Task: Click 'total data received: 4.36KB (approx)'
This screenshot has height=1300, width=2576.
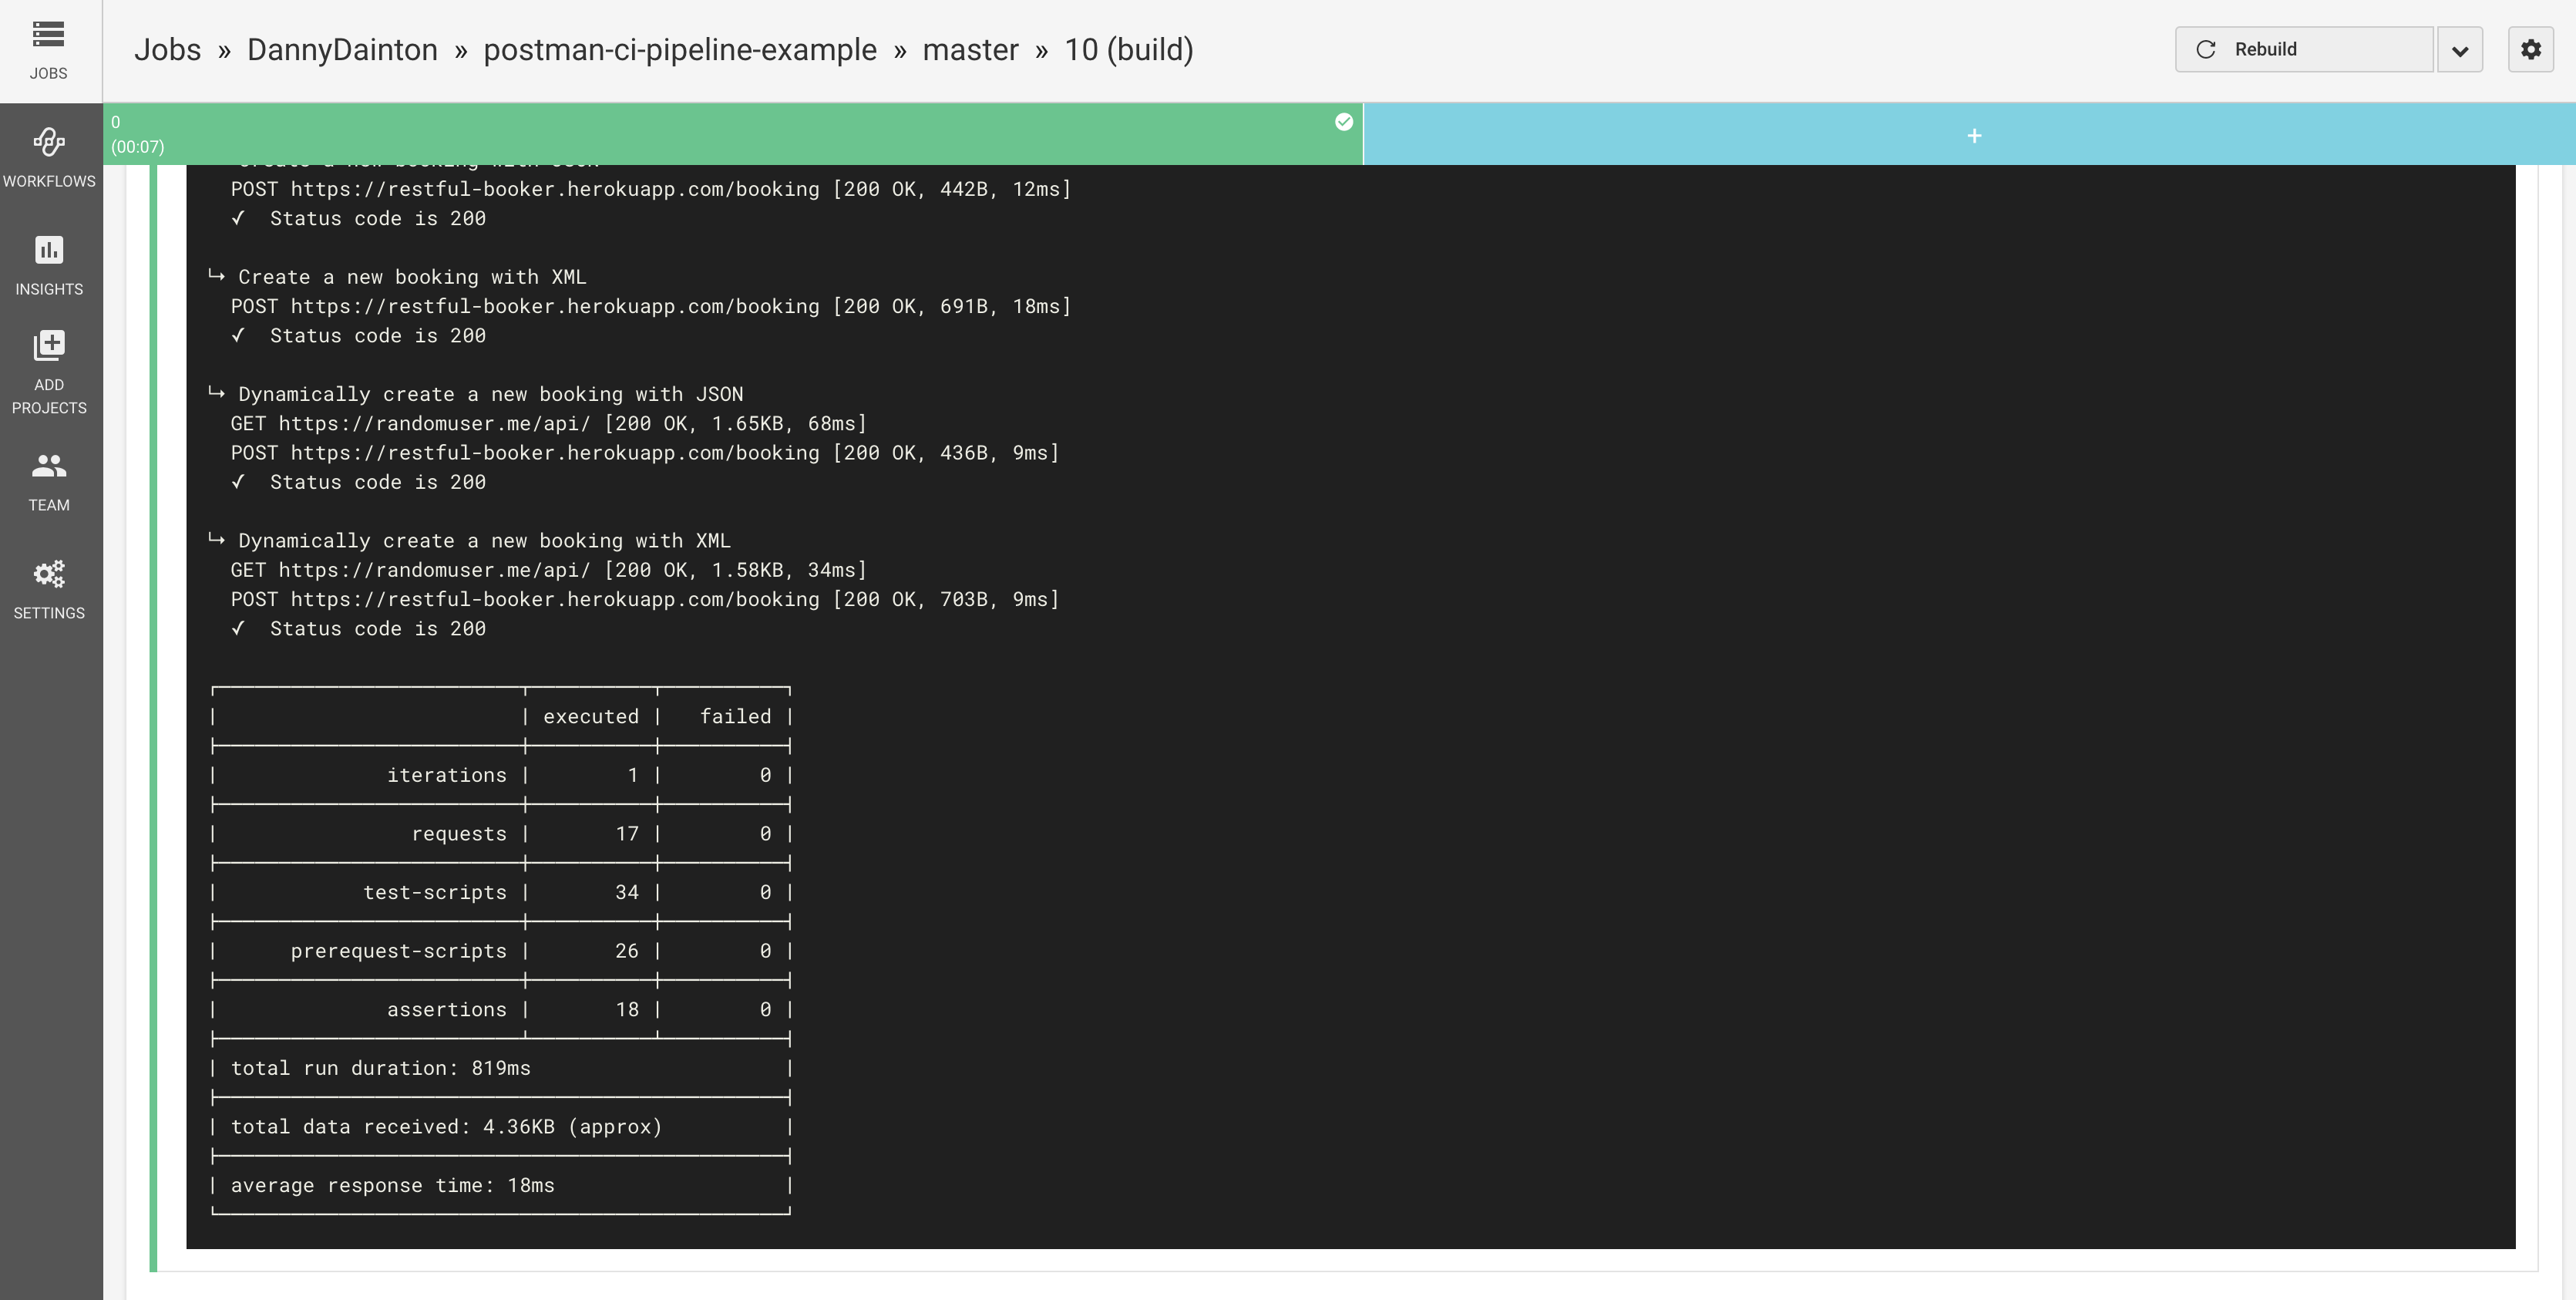Action: click(x=447, y=1127)
